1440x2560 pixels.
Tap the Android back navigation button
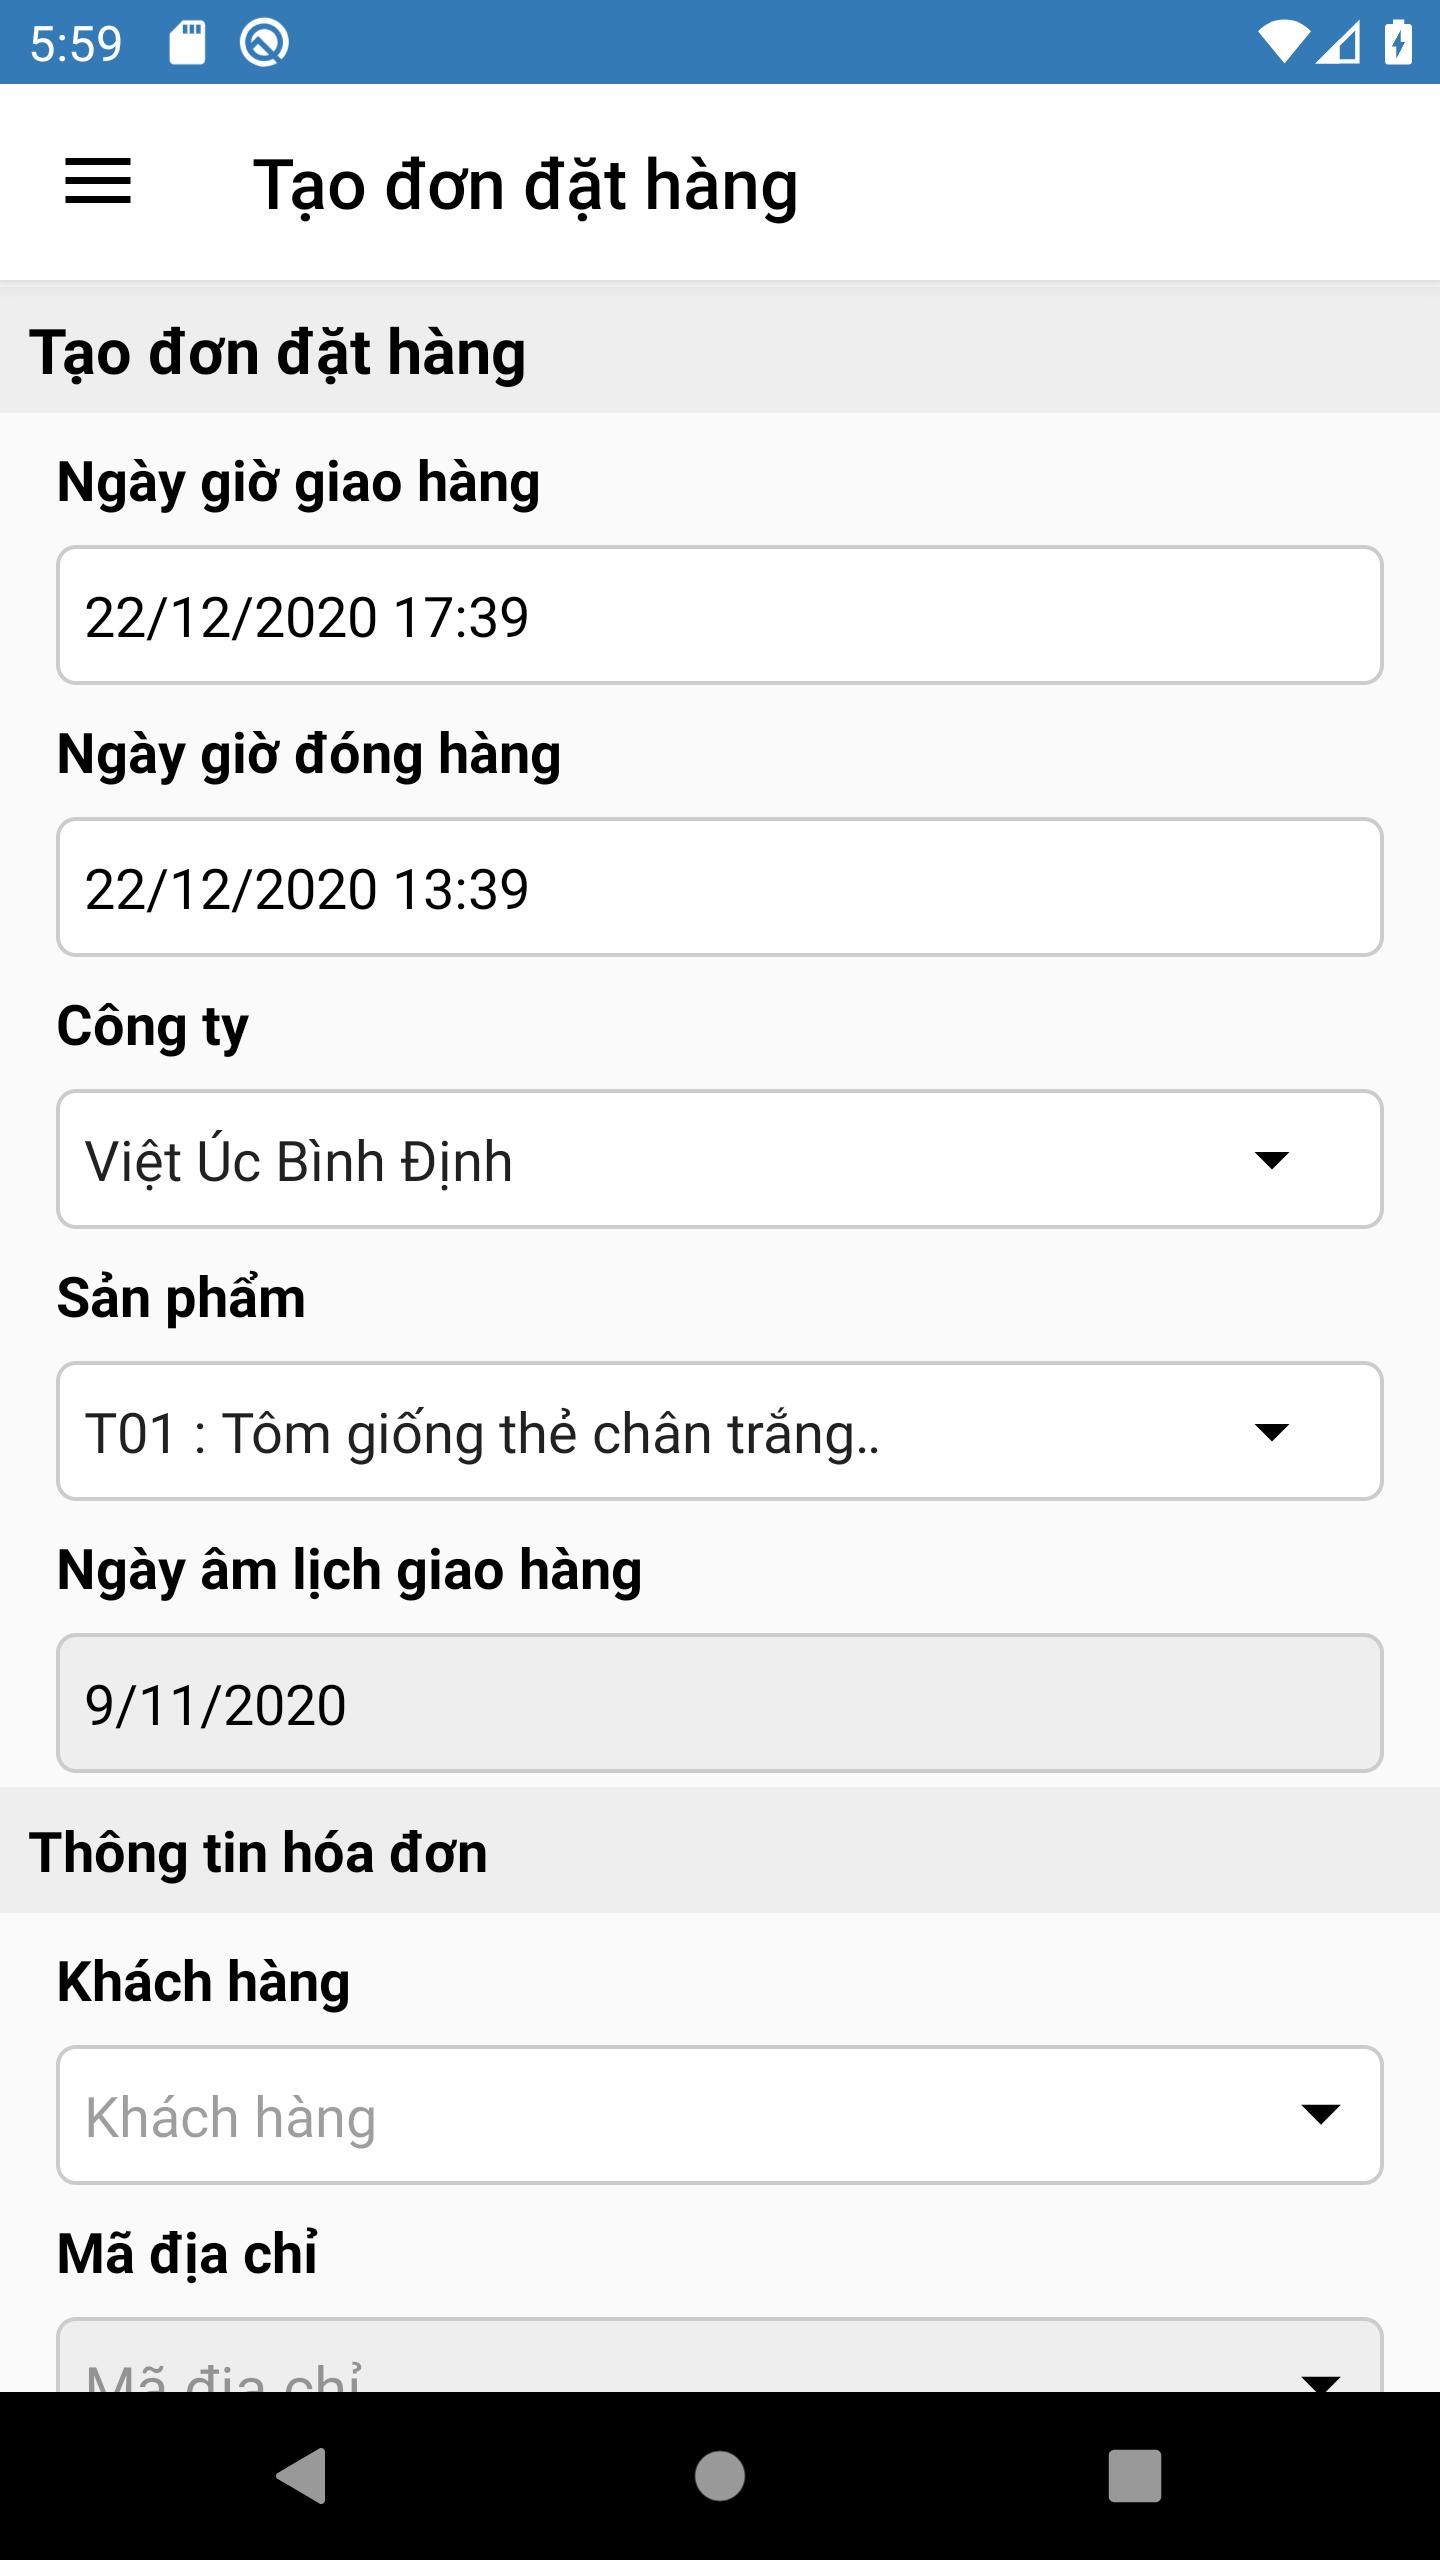[302, 2476]
